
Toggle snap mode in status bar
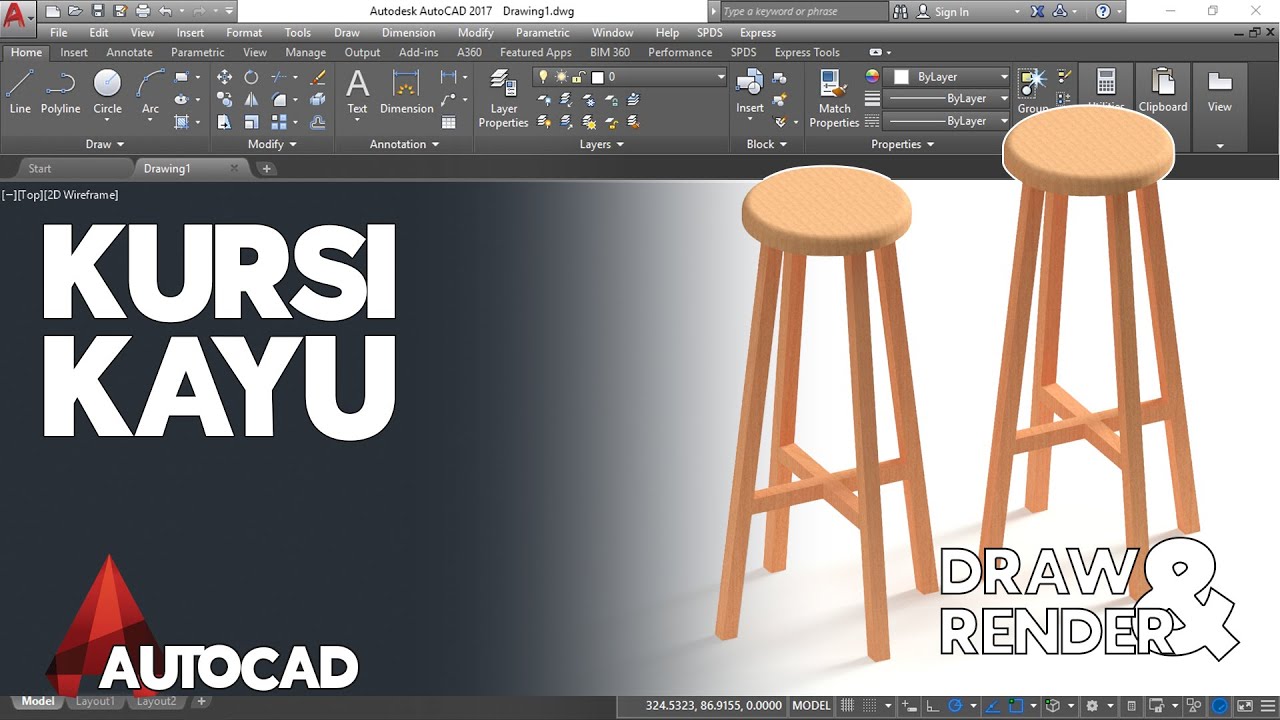871,705
